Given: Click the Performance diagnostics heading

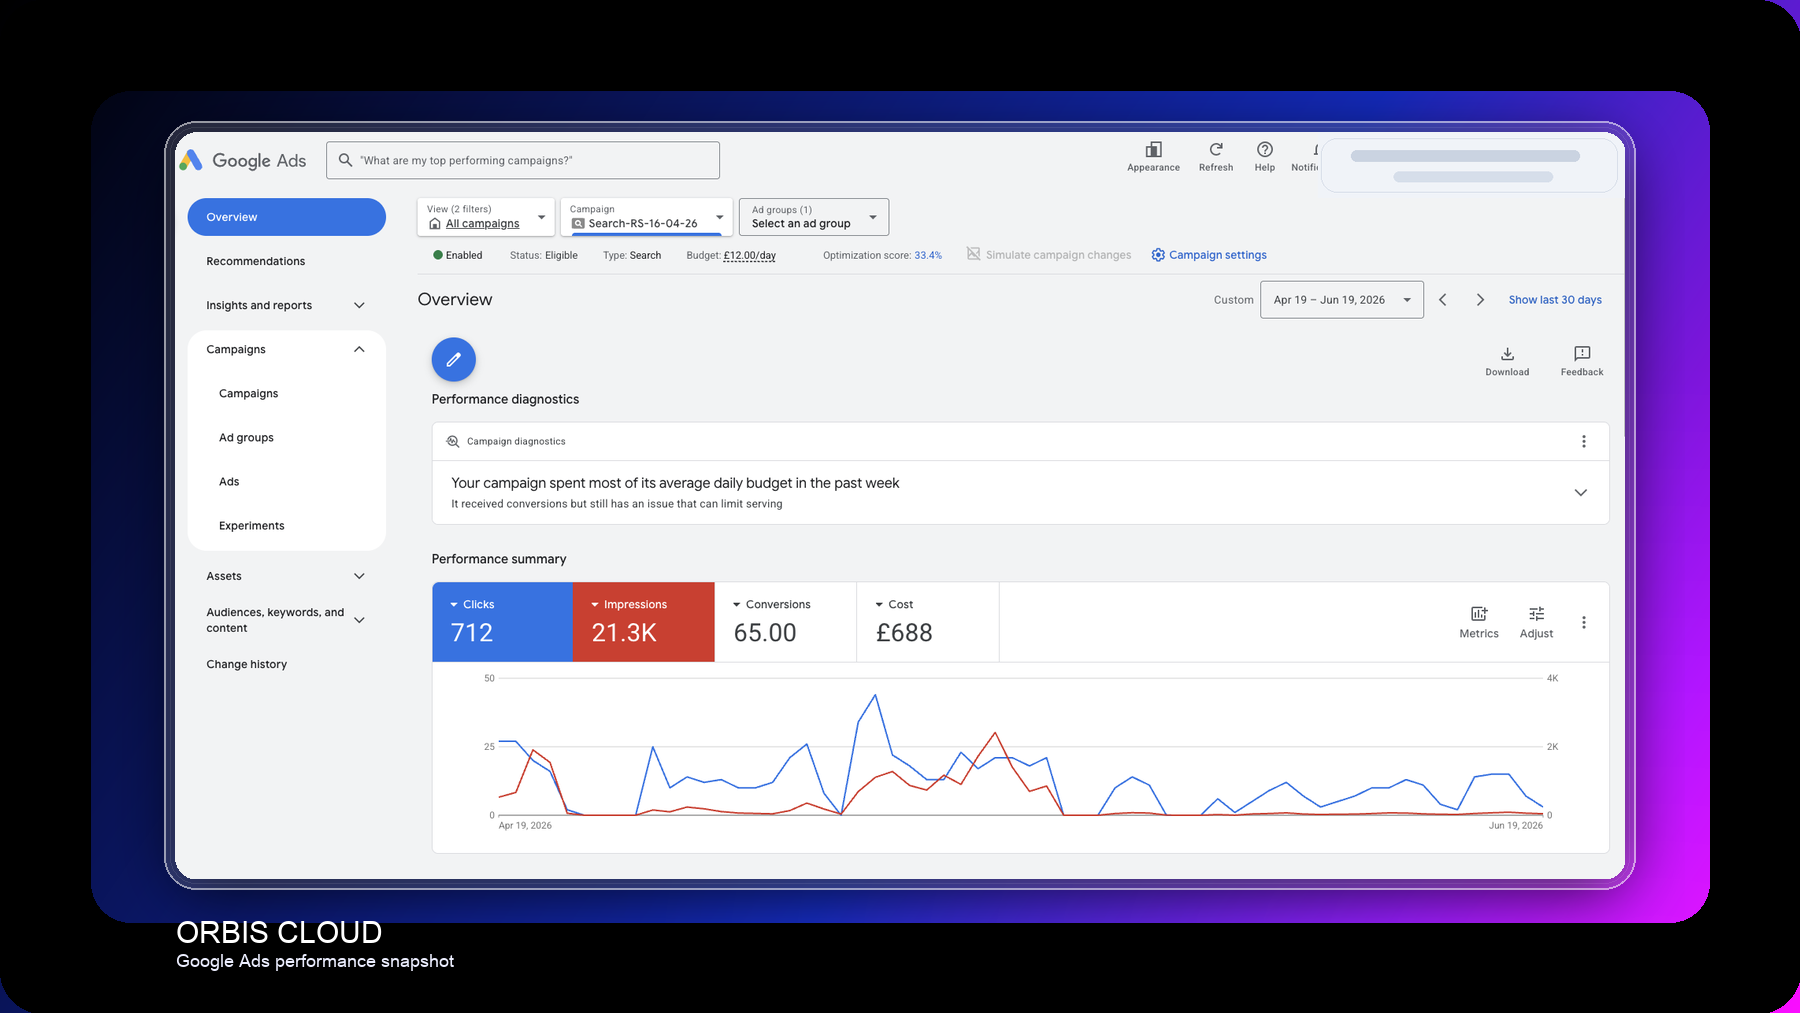Looking at the screenshot, I should 505,399.
